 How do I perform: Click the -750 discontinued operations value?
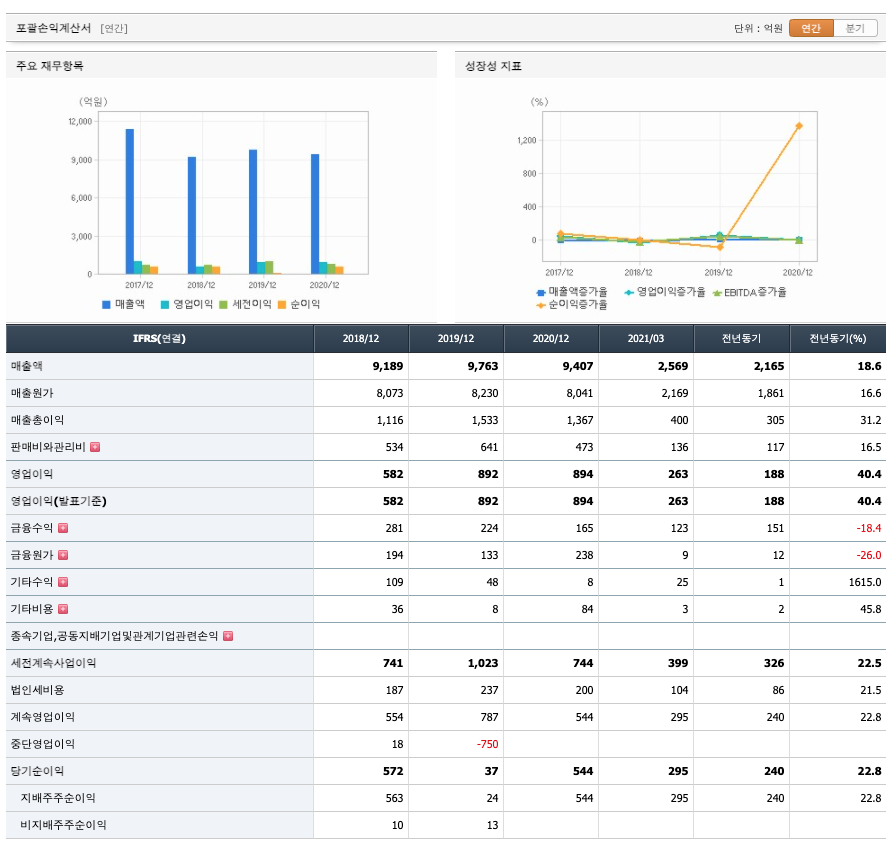point(488,744)
